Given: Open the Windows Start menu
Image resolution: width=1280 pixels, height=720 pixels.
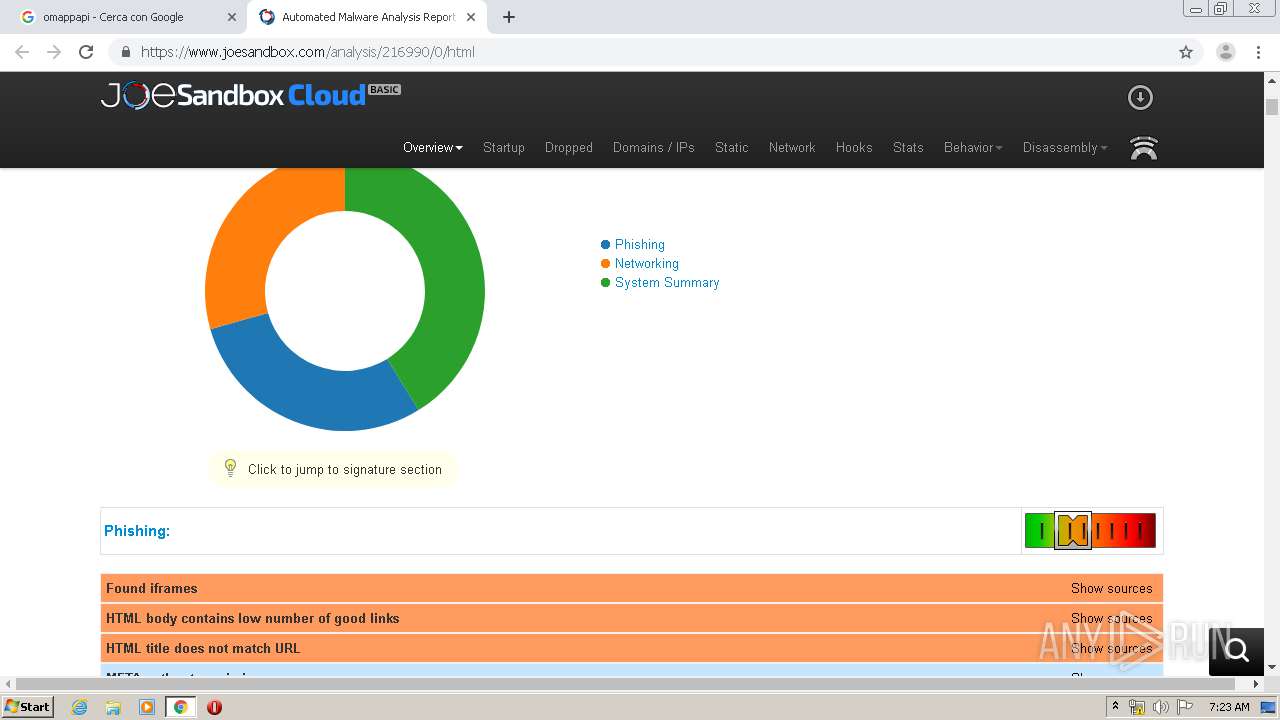Looking at the screenshot, I should [x=28, y=707].
